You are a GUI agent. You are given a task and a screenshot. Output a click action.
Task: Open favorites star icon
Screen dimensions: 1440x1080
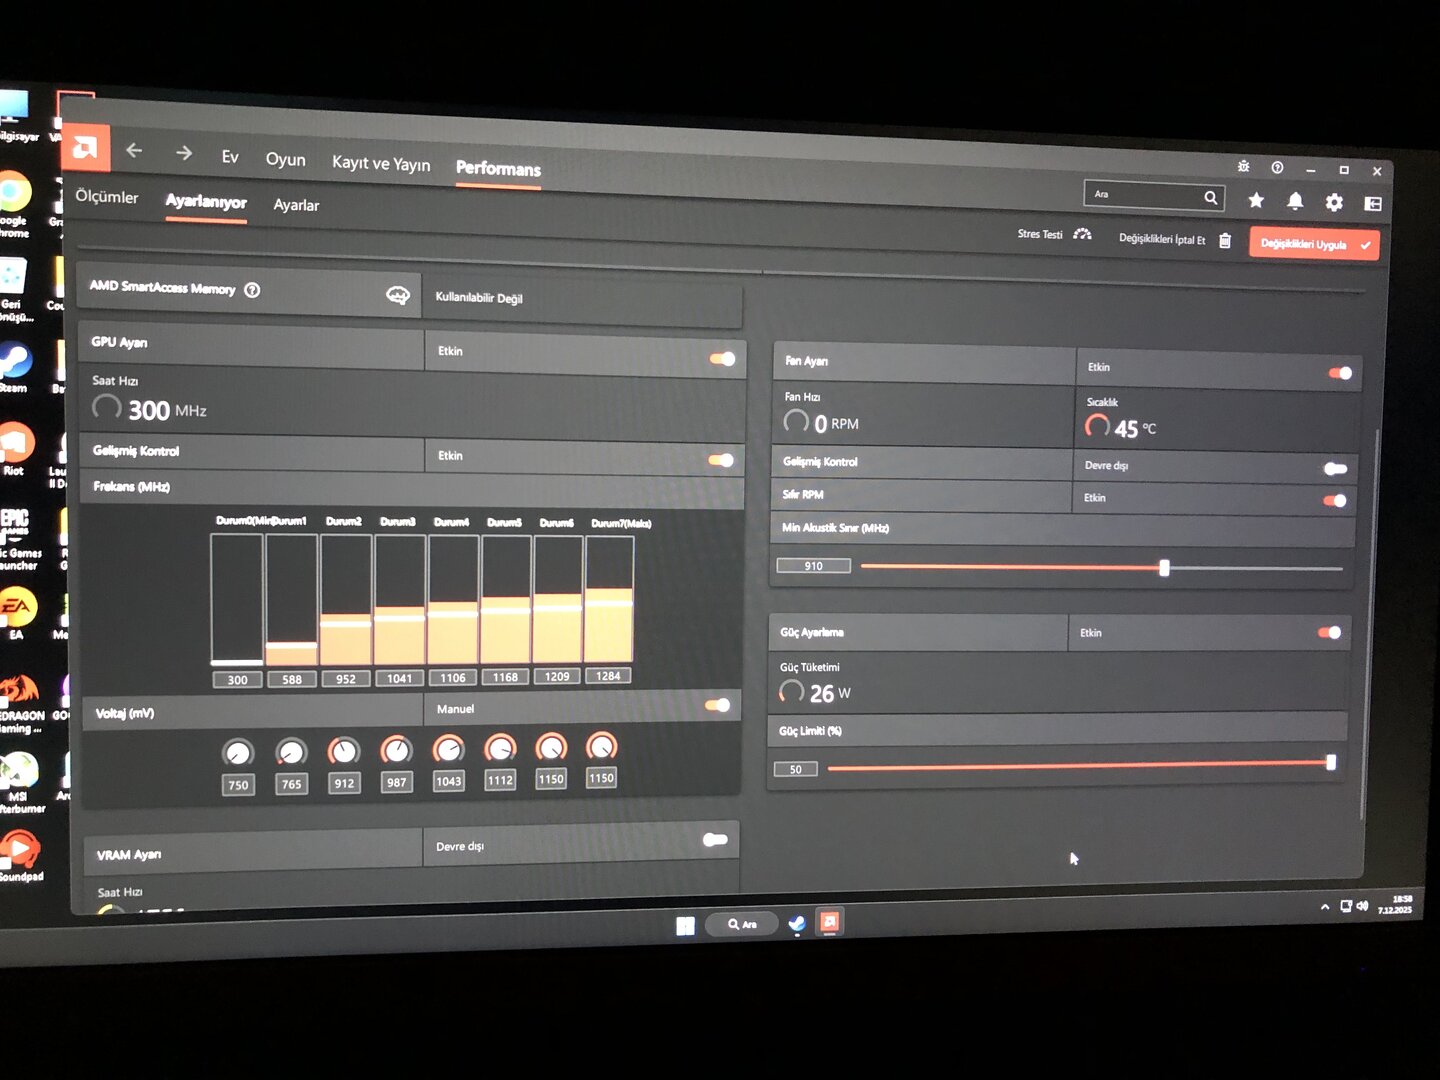point(1256,200)
